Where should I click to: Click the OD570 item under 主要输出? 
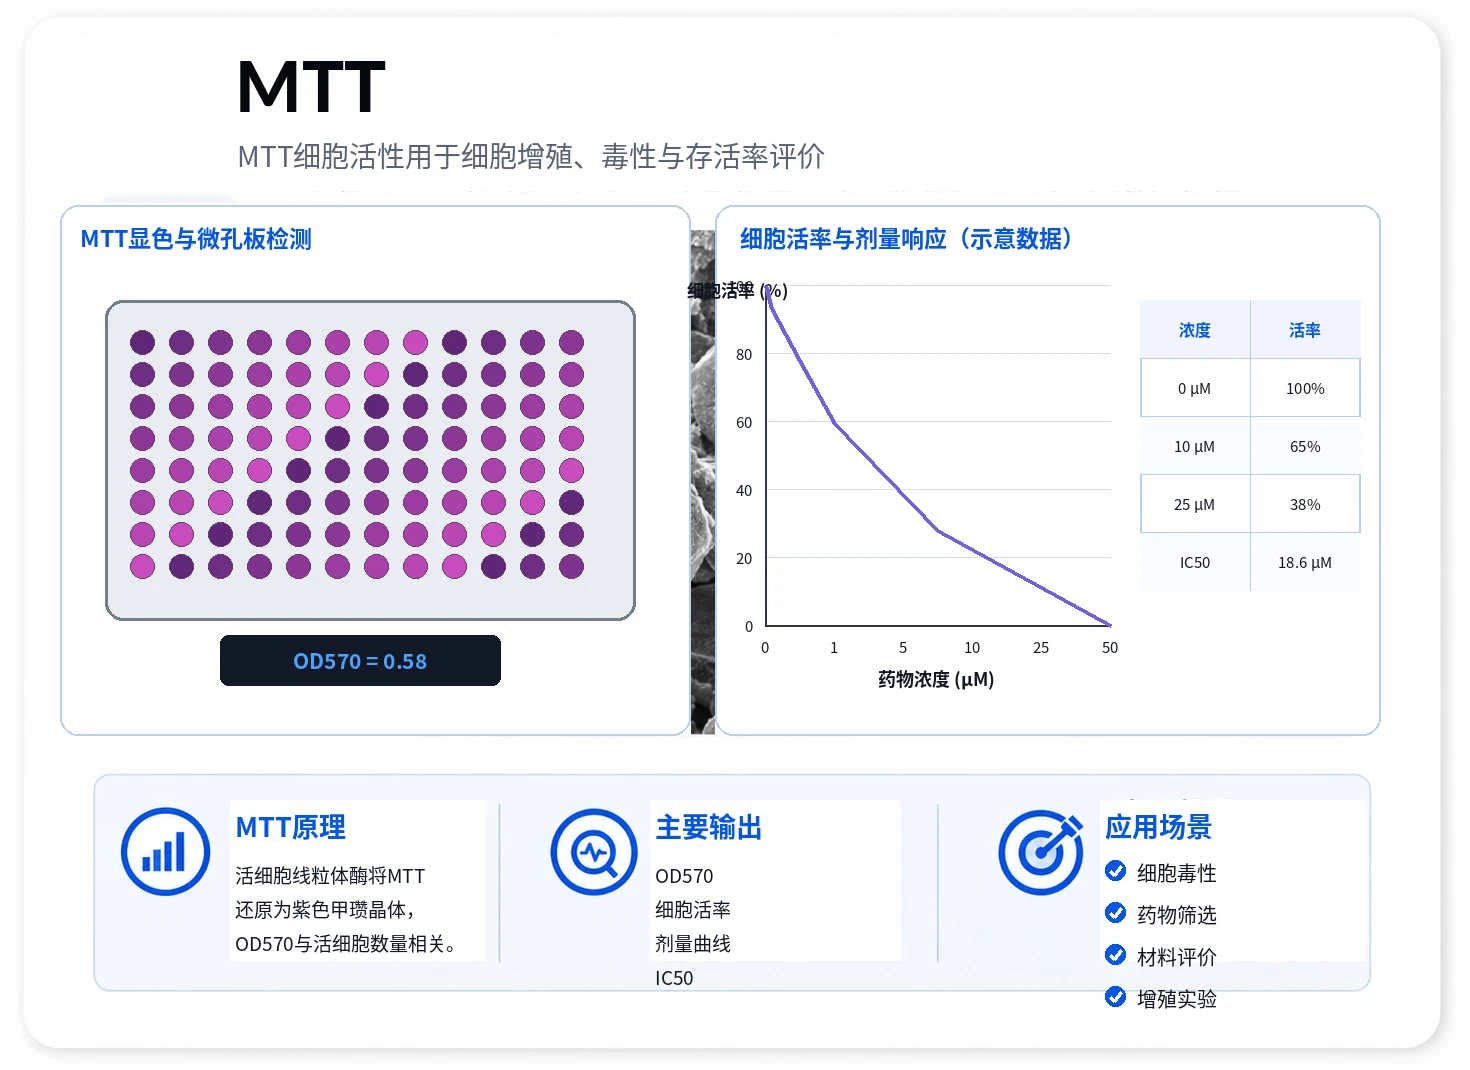click(684, 876)
